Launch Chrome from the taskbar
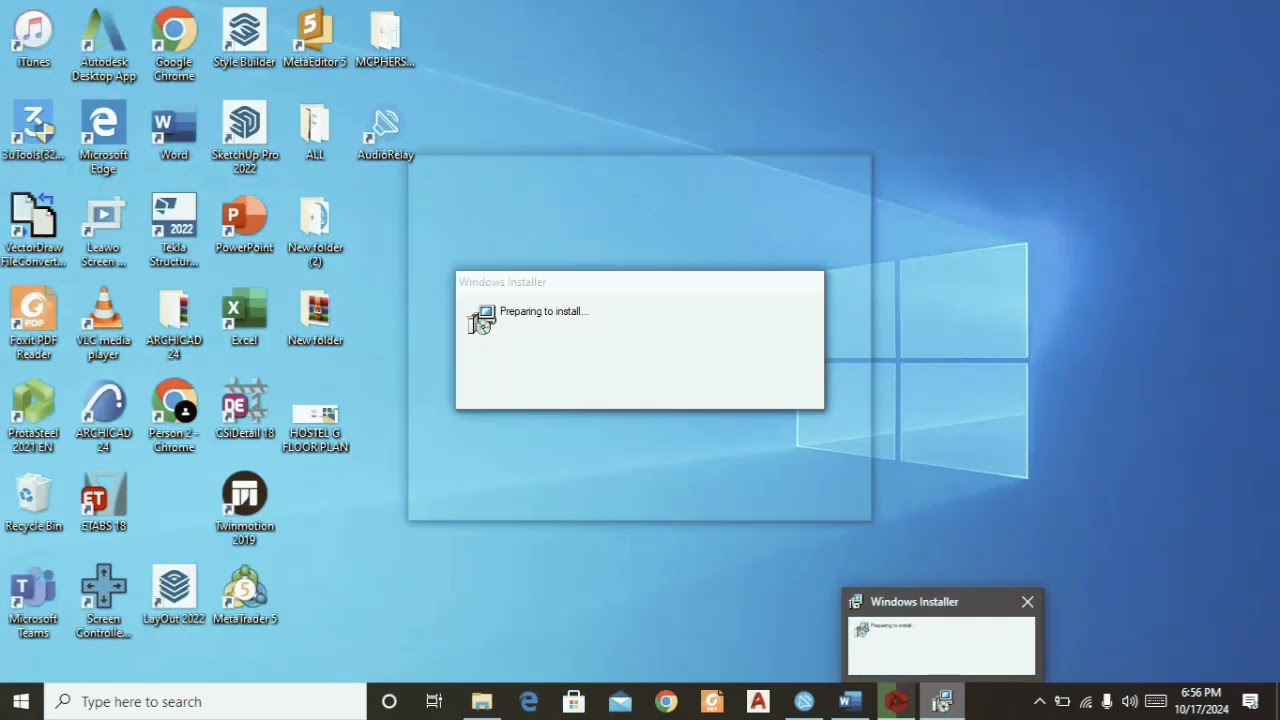The image size is (1280, 720). coord(666,701)
